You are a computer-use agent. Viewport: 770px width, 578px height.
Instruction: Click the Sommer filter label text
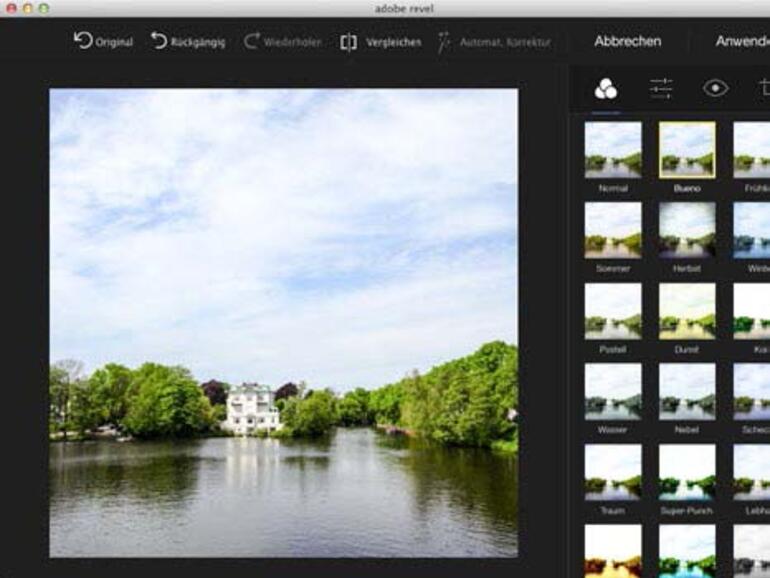613,269
